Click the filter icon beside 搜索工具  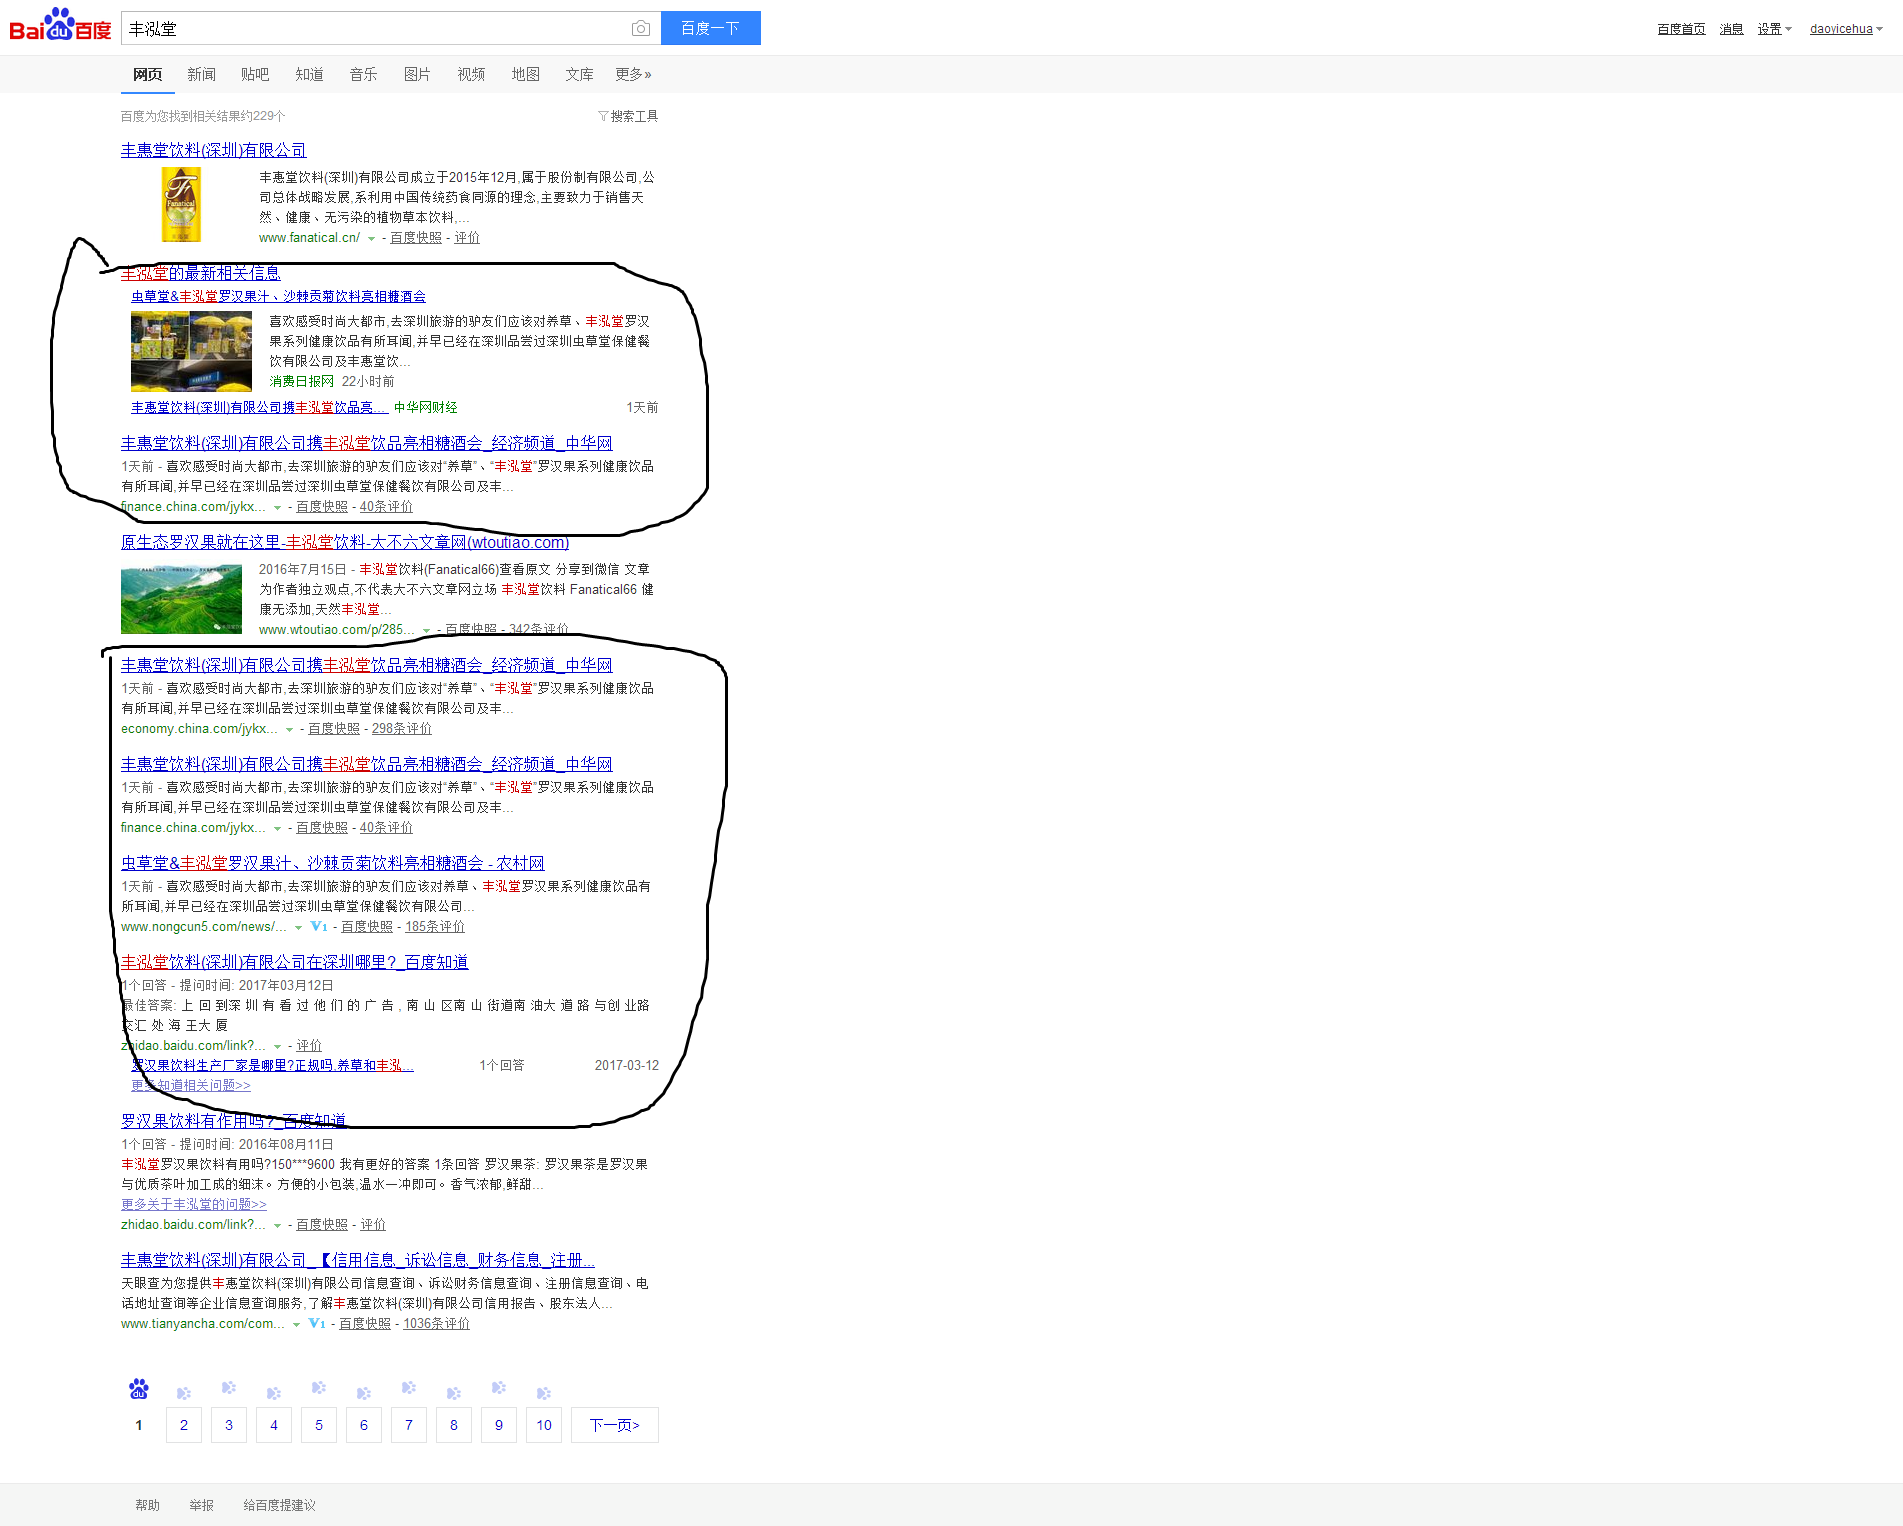[x=603, y=116]
